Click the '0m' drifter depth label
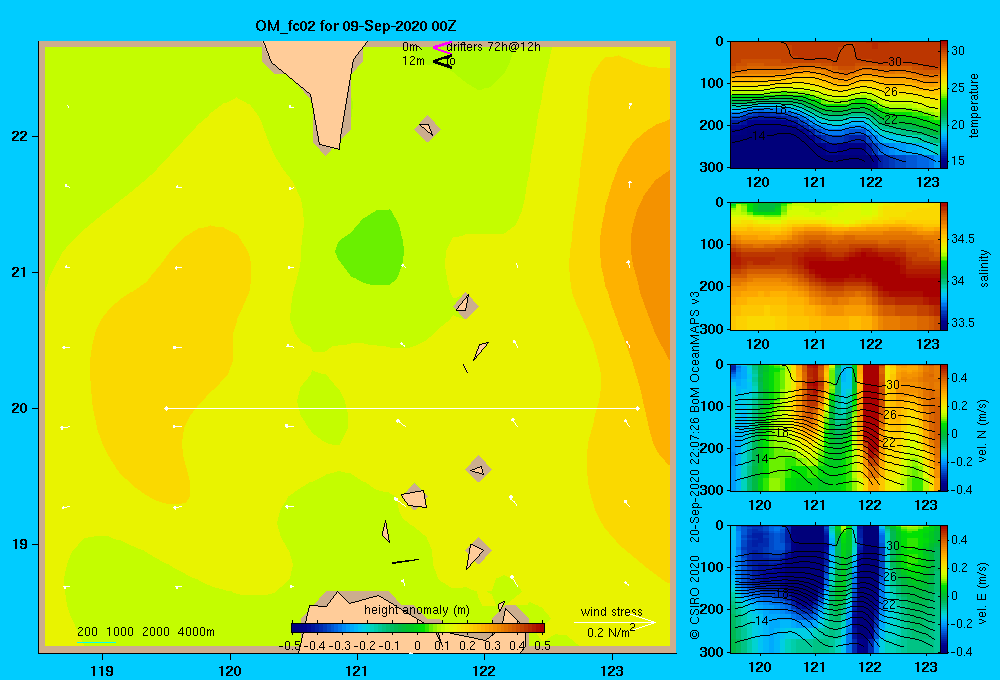Image resolution: width=1000 pixels, height=680 pixels. (409, 47)
